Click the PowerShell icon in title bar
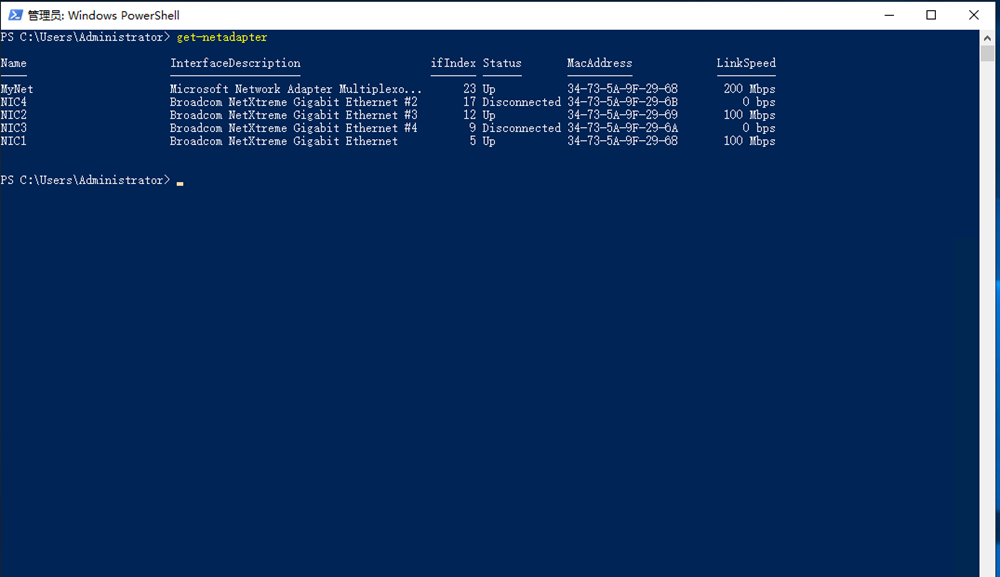Screen dimensions: 1000x577 (x=16, y=15)
